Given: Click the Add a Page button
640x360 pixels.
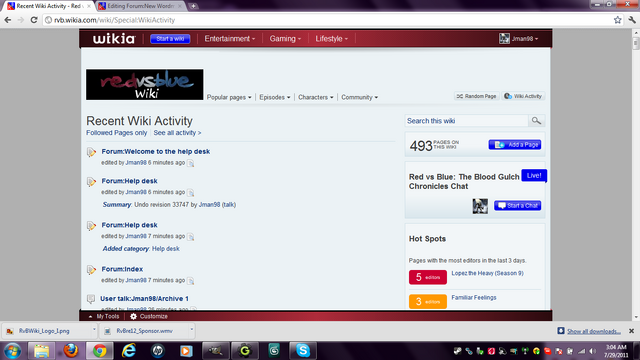Looking at the screenshot, I should [x=515, y=145].
